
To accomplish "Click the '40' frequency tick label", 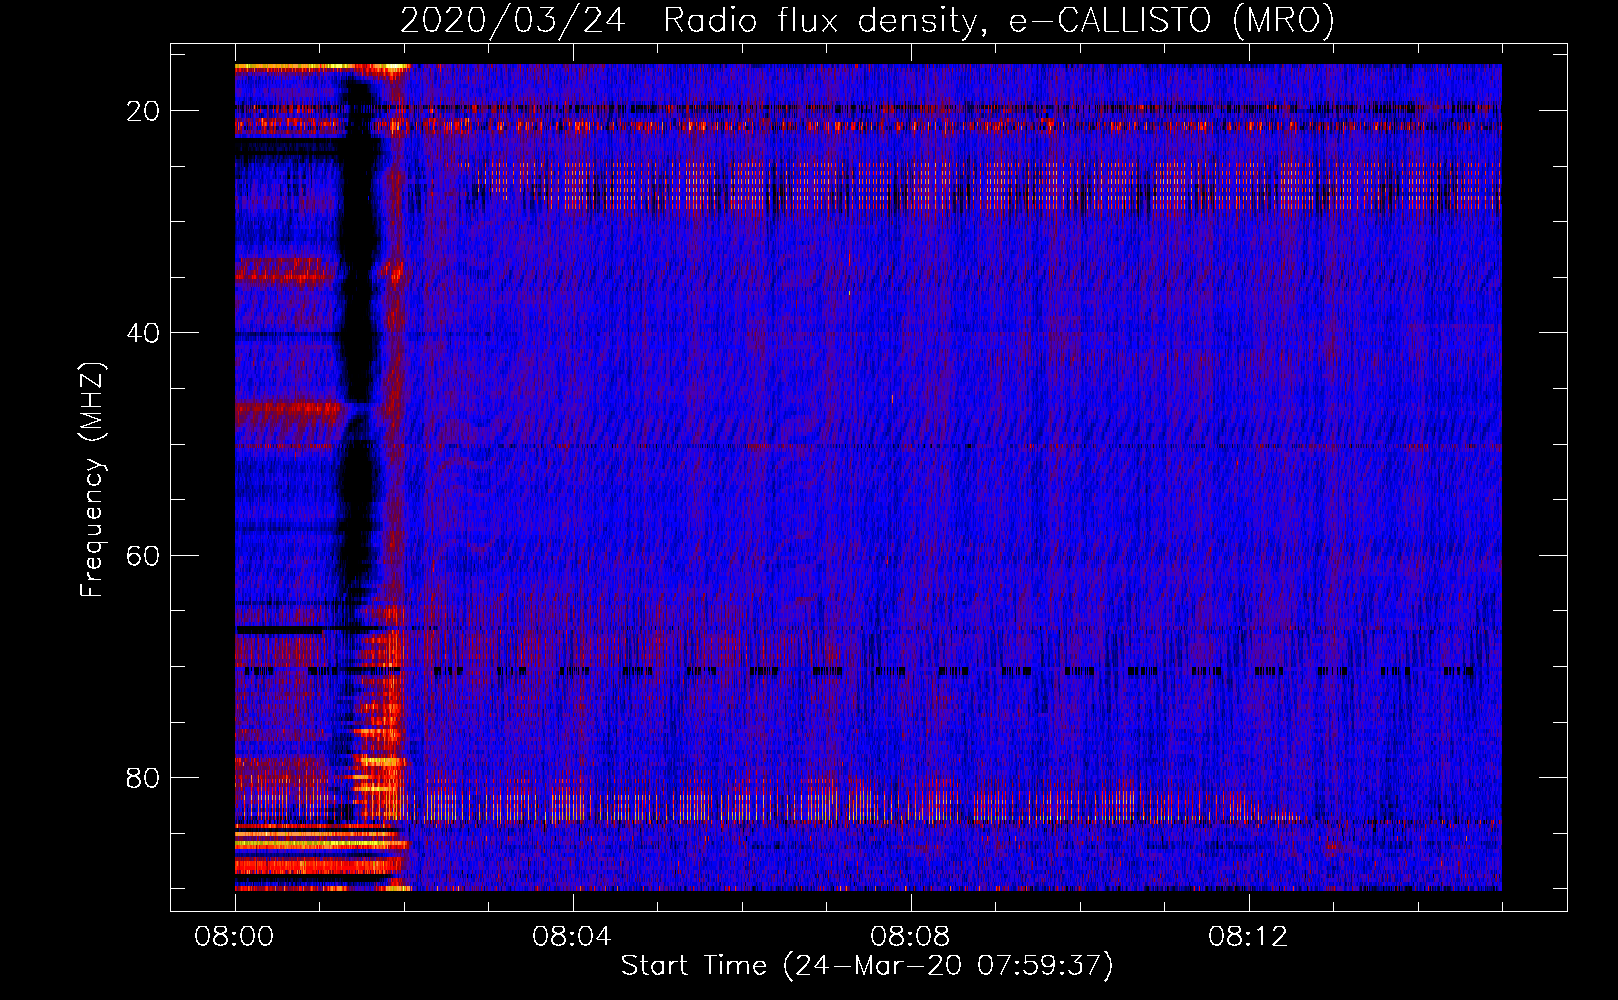I will coord(143,333).
